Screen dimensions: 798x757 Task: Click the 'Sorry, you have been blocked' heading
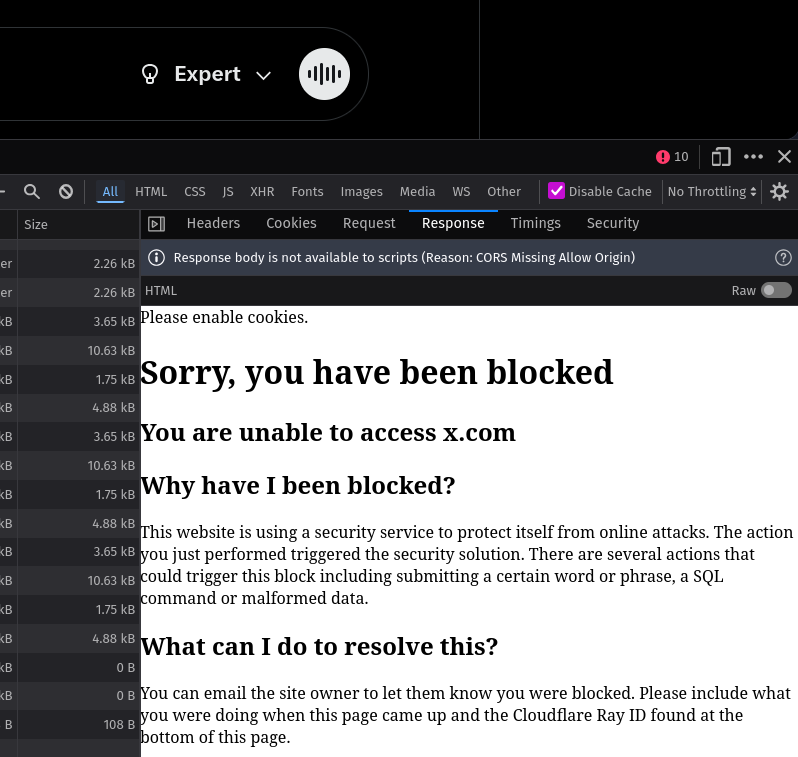pos(377,372)
